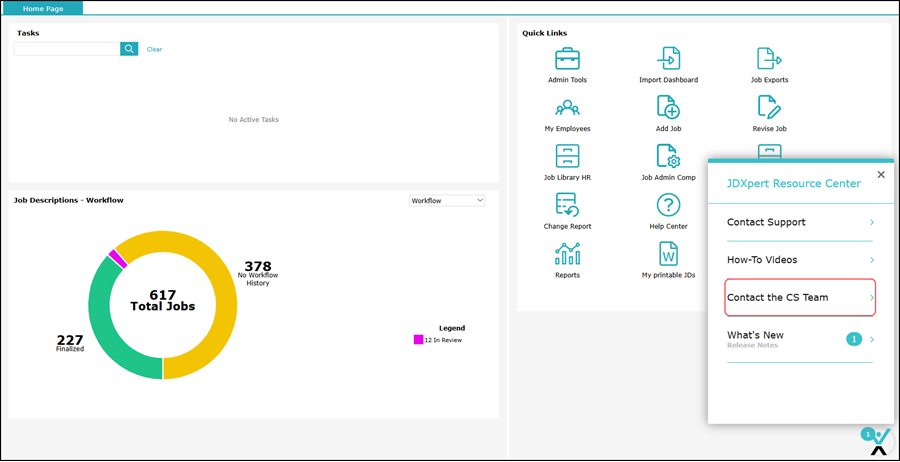Open the Revise Job icon
Image resolution: width=900 pixels, height=462 pixels.
pyautogui.click(x=769, y=108)
